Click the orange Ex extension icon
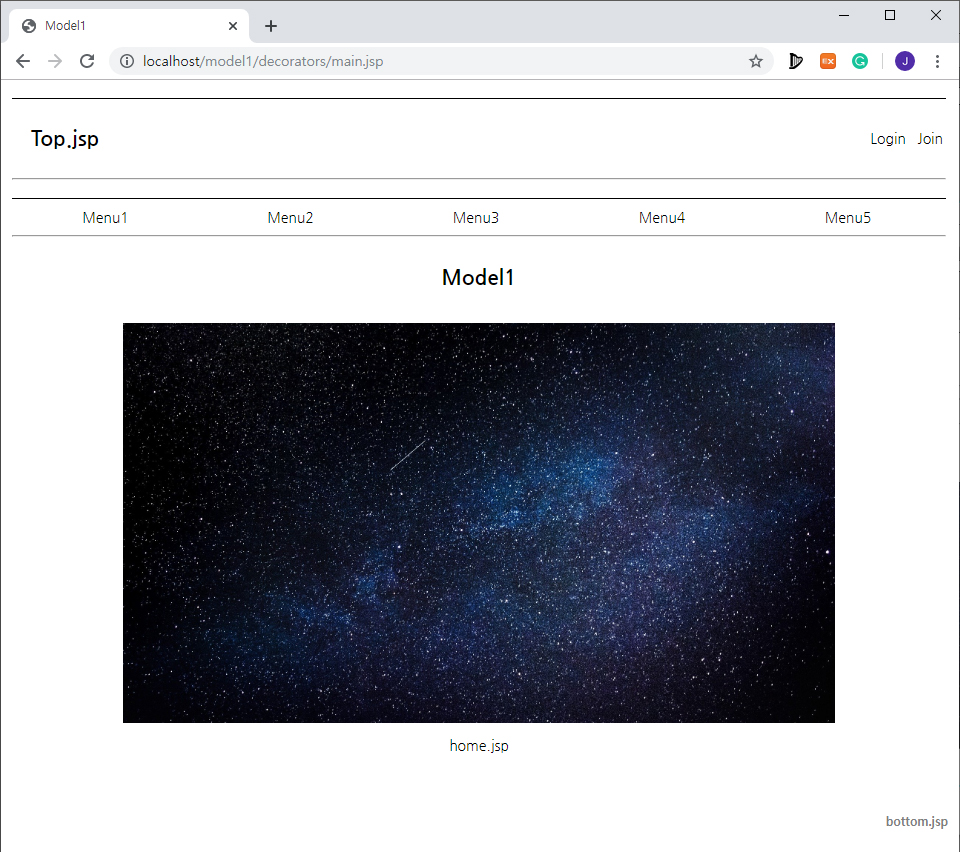Screen dimensions: 960x852 click(x=827, y=61)
